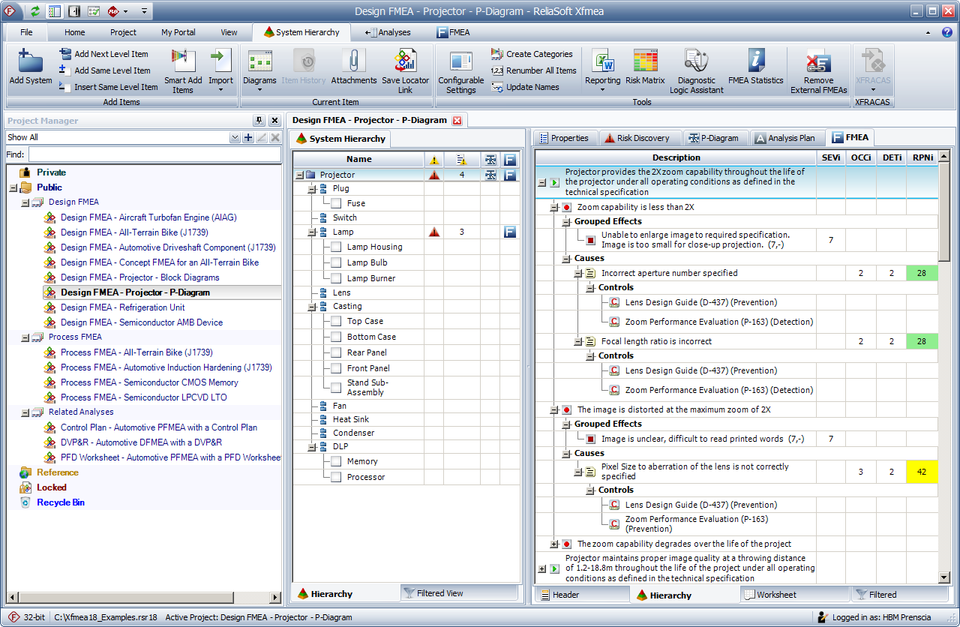Collapse the Projector hierarchy node
This screenshot has height=627, width=960.
pos(299,175)
